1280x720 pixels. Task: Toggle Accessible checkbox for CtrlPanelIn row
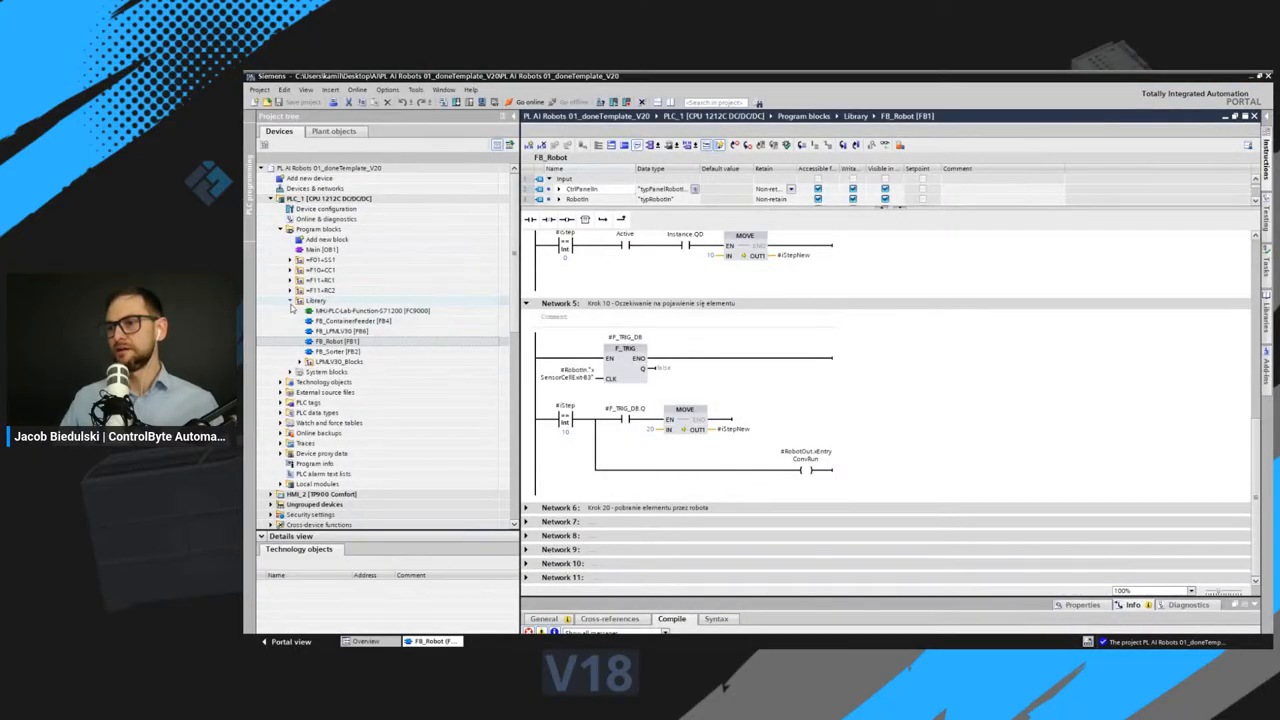click(818, 189)
